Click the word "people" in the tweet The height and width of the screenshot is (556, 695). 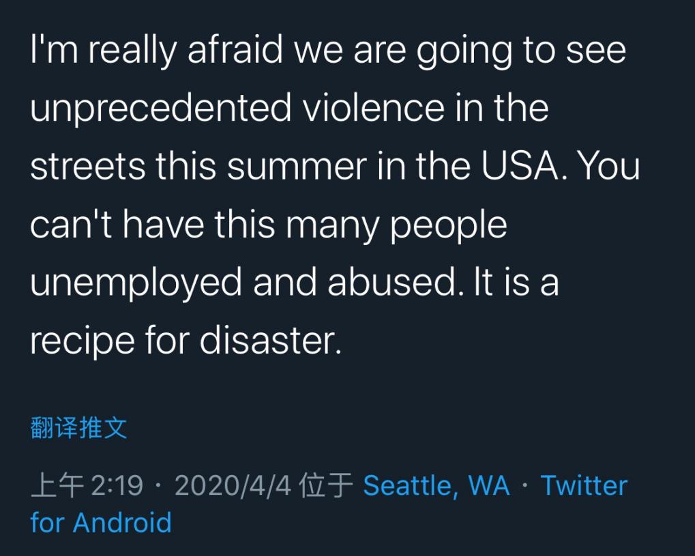click(449, 226)
